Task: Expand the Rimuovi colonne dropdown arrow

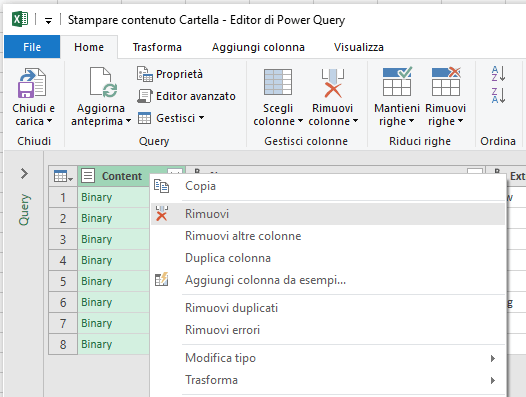Action: [x=355, y=120]
